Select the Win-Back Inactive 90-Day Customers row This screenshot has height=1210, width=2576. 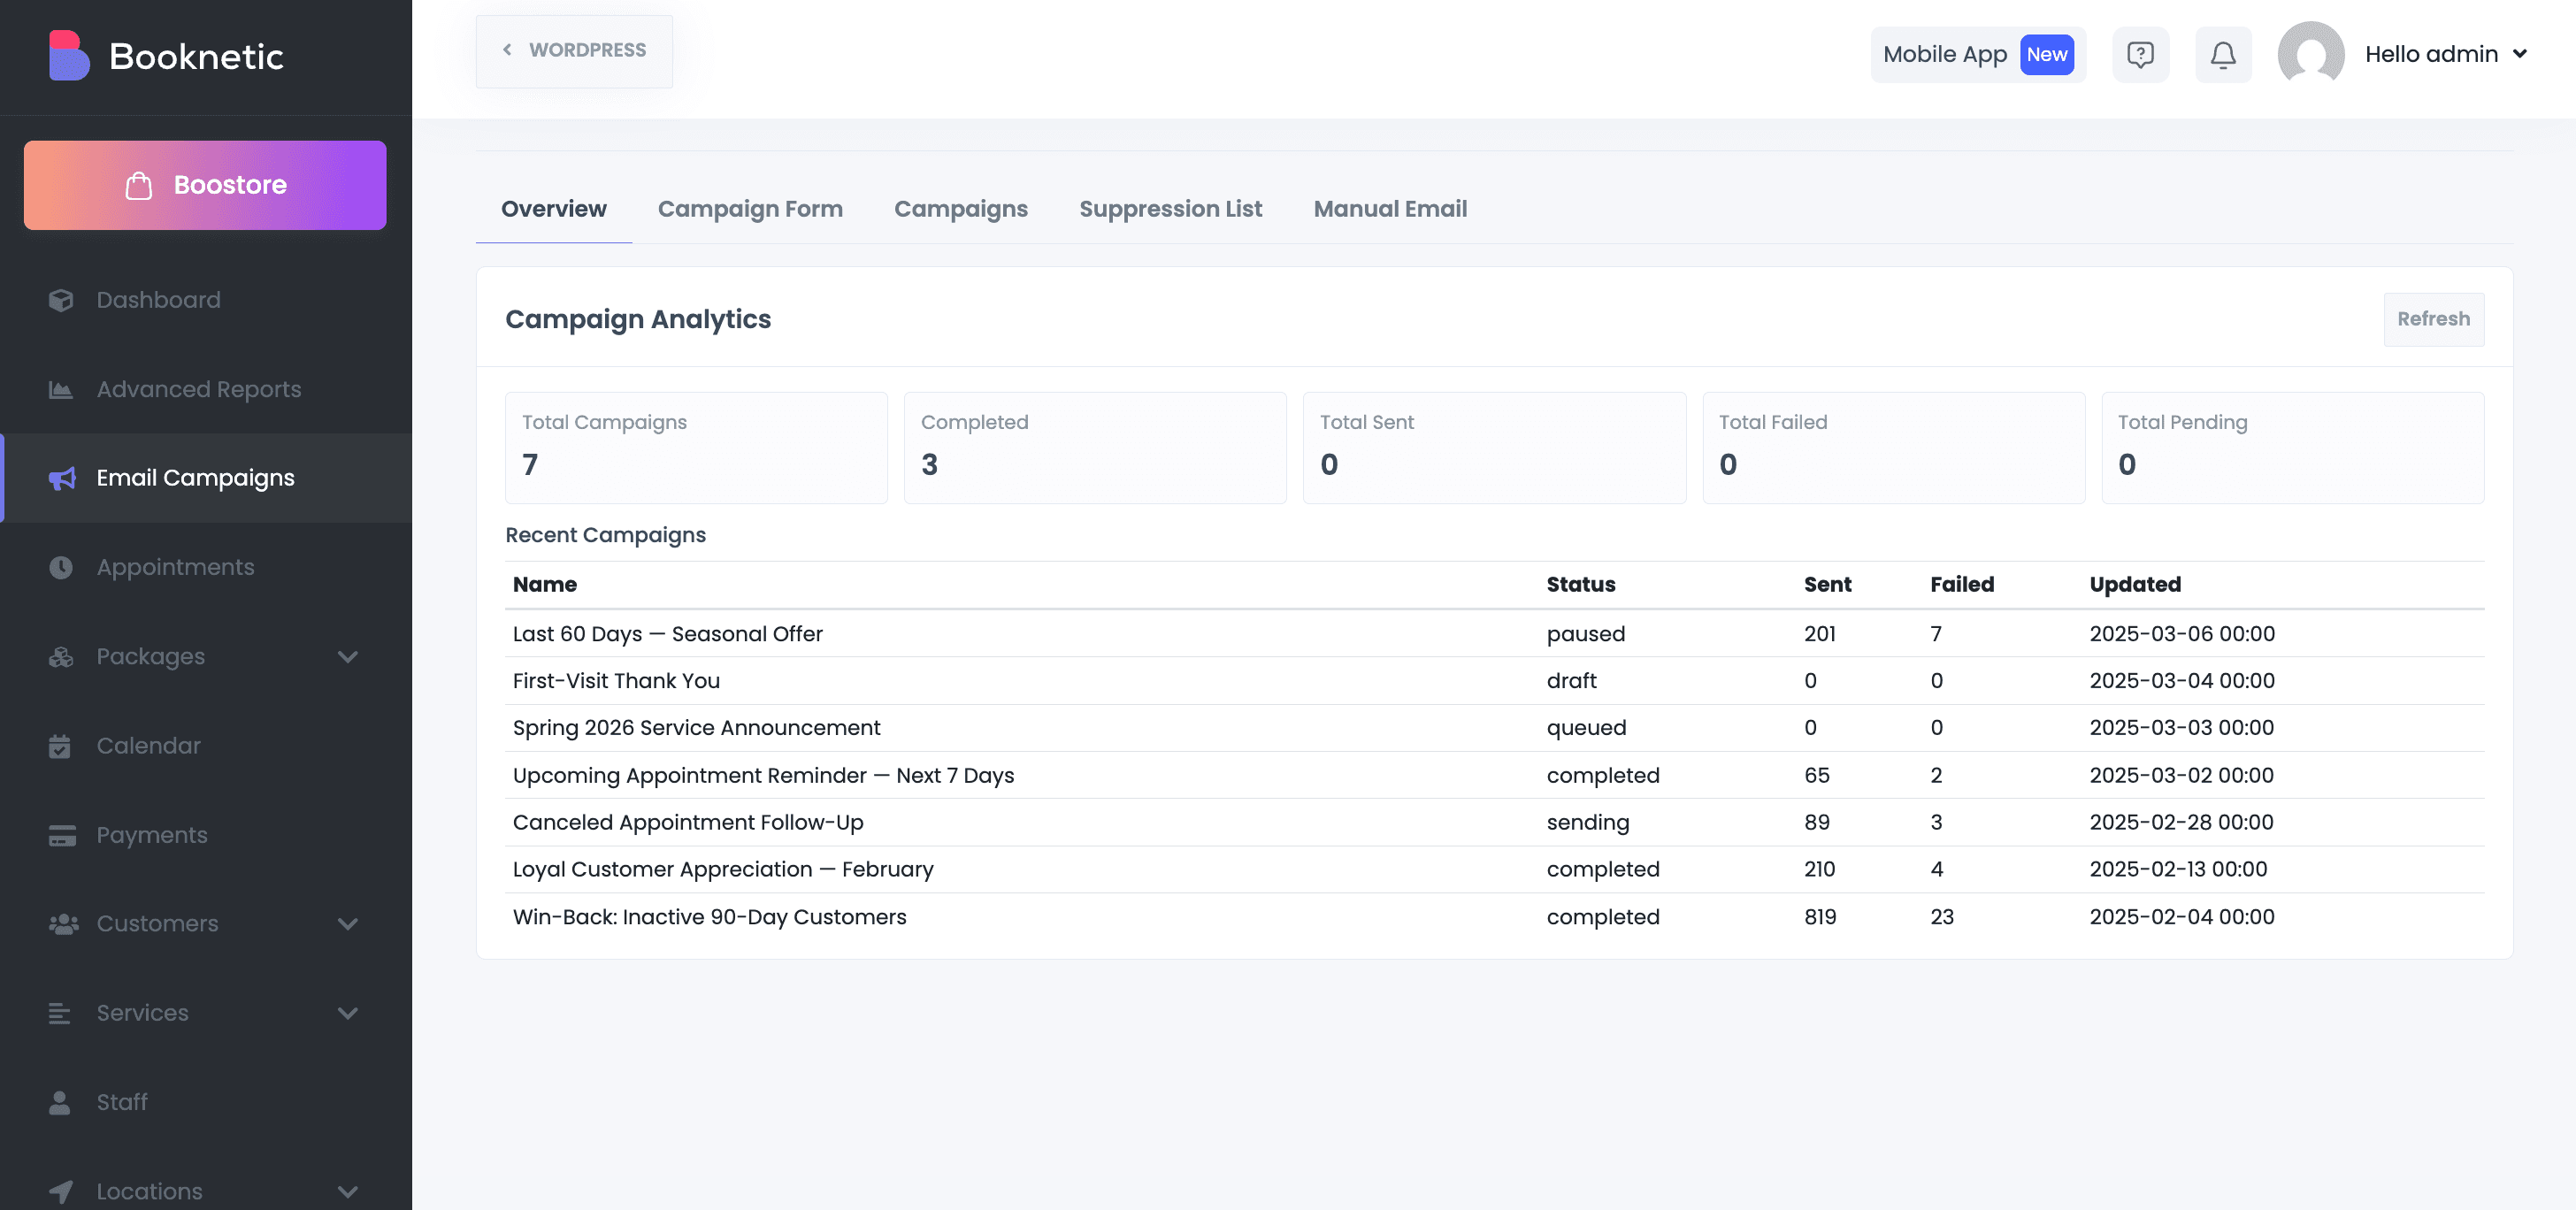coord(710,916)
